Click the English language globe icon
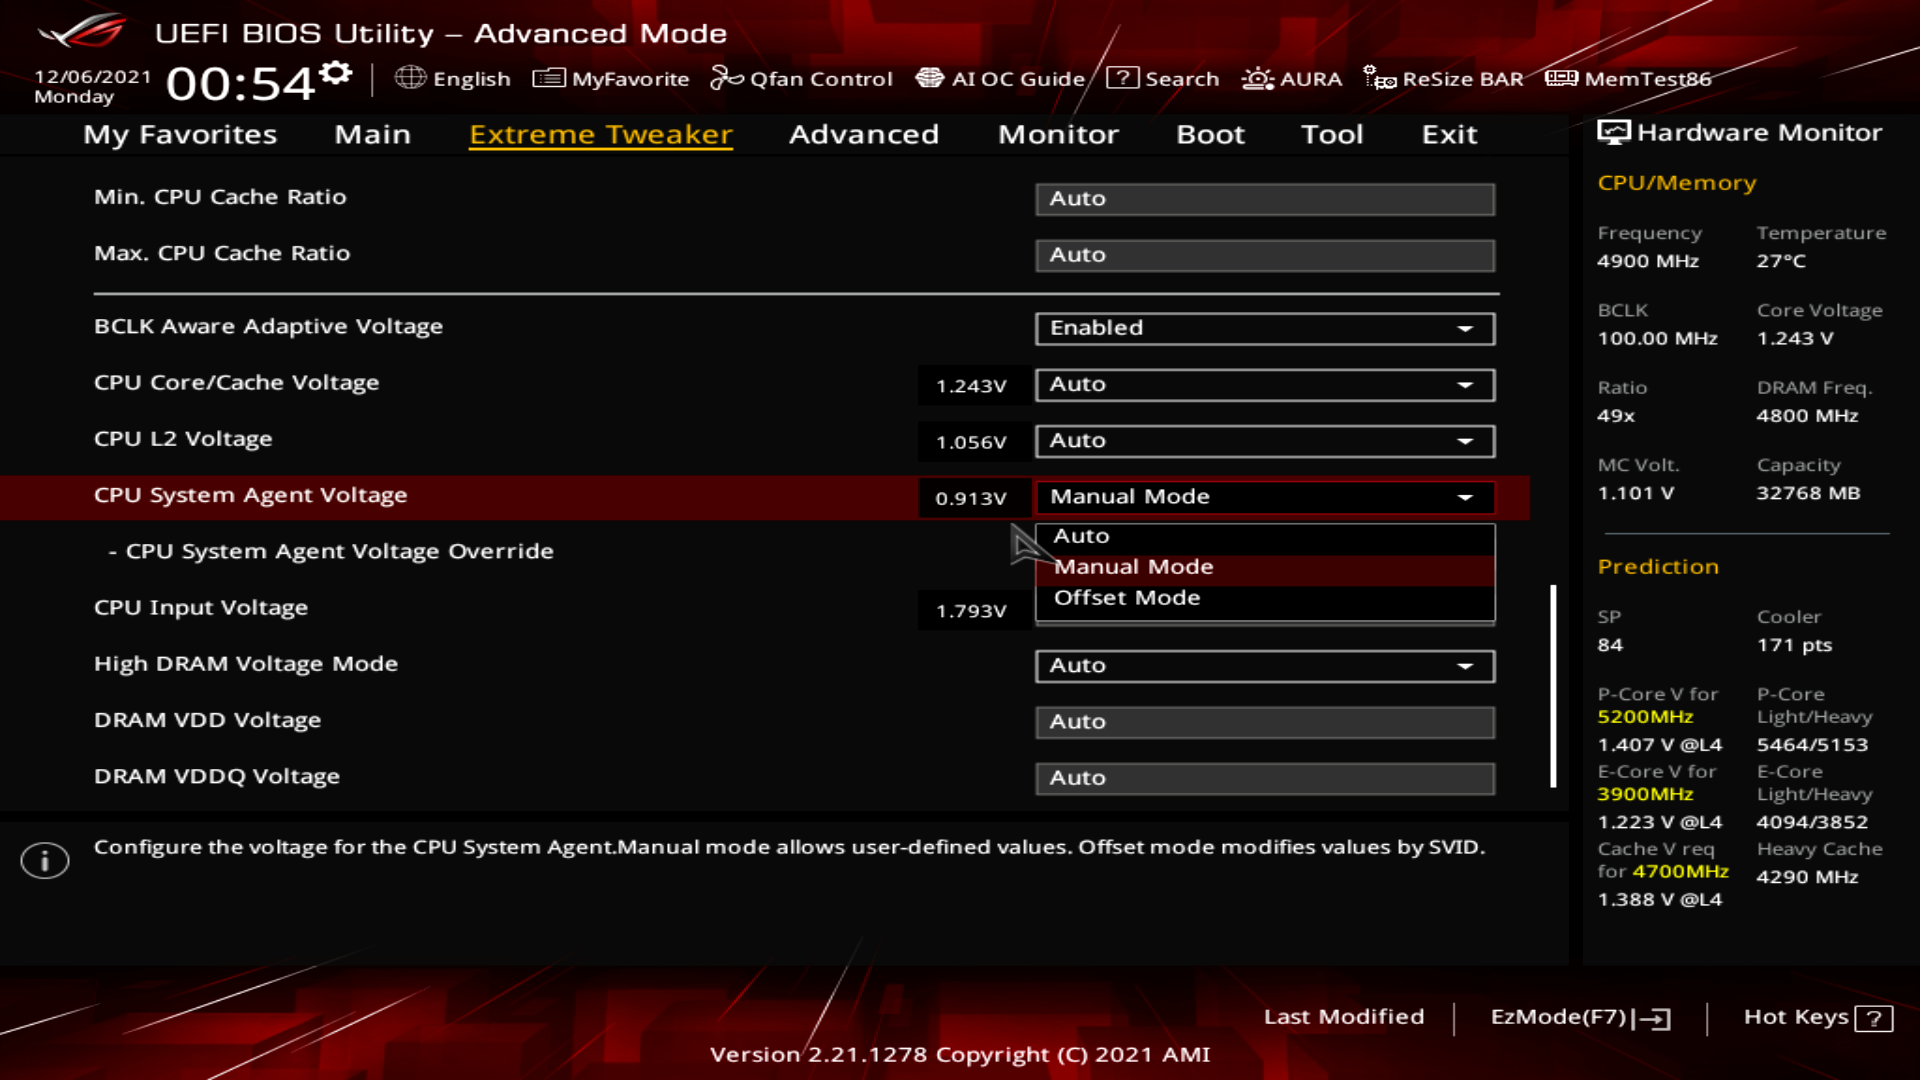The image size is (1920, 1080). (410, 78)
